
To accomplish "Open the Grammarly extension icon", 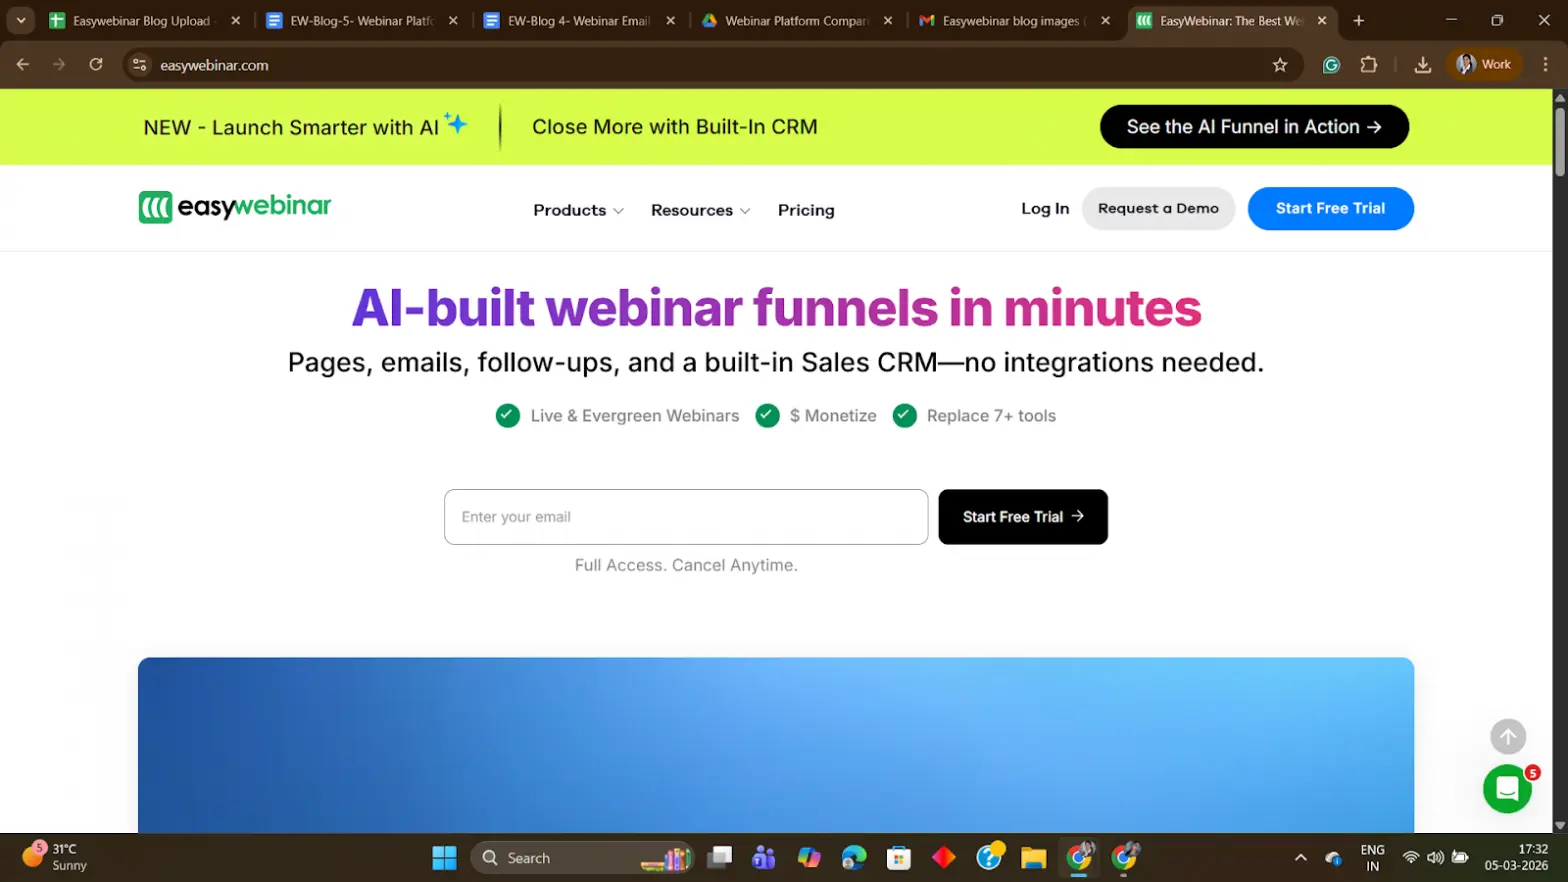I will point(1331,65).
